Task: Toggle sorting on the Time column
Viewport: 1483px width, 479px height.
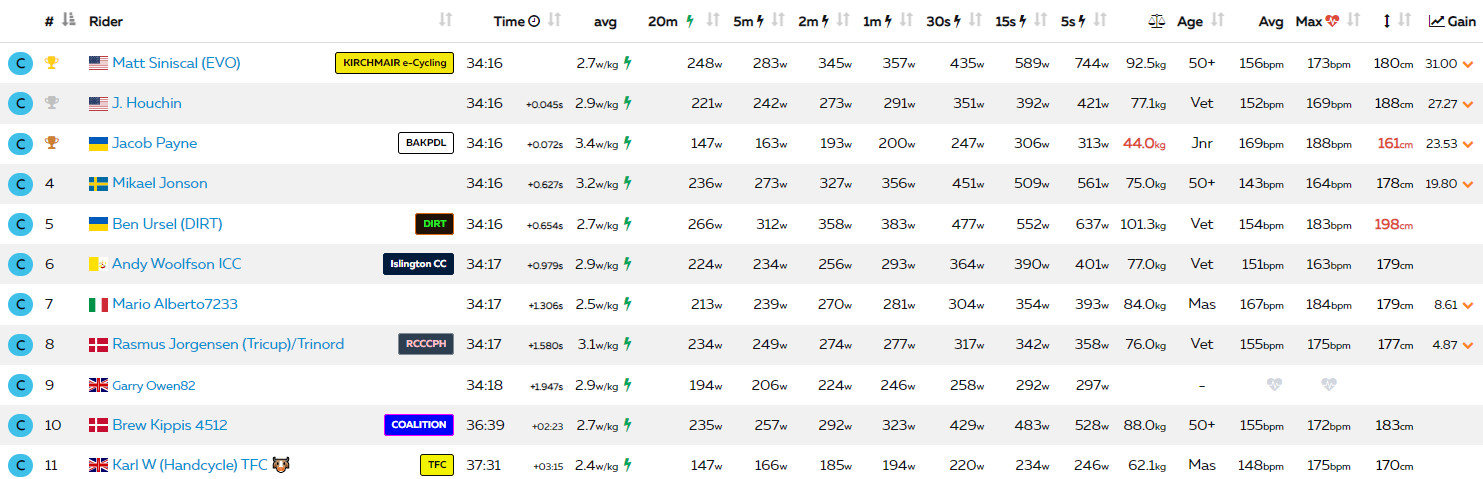Action: click(554, 21)
